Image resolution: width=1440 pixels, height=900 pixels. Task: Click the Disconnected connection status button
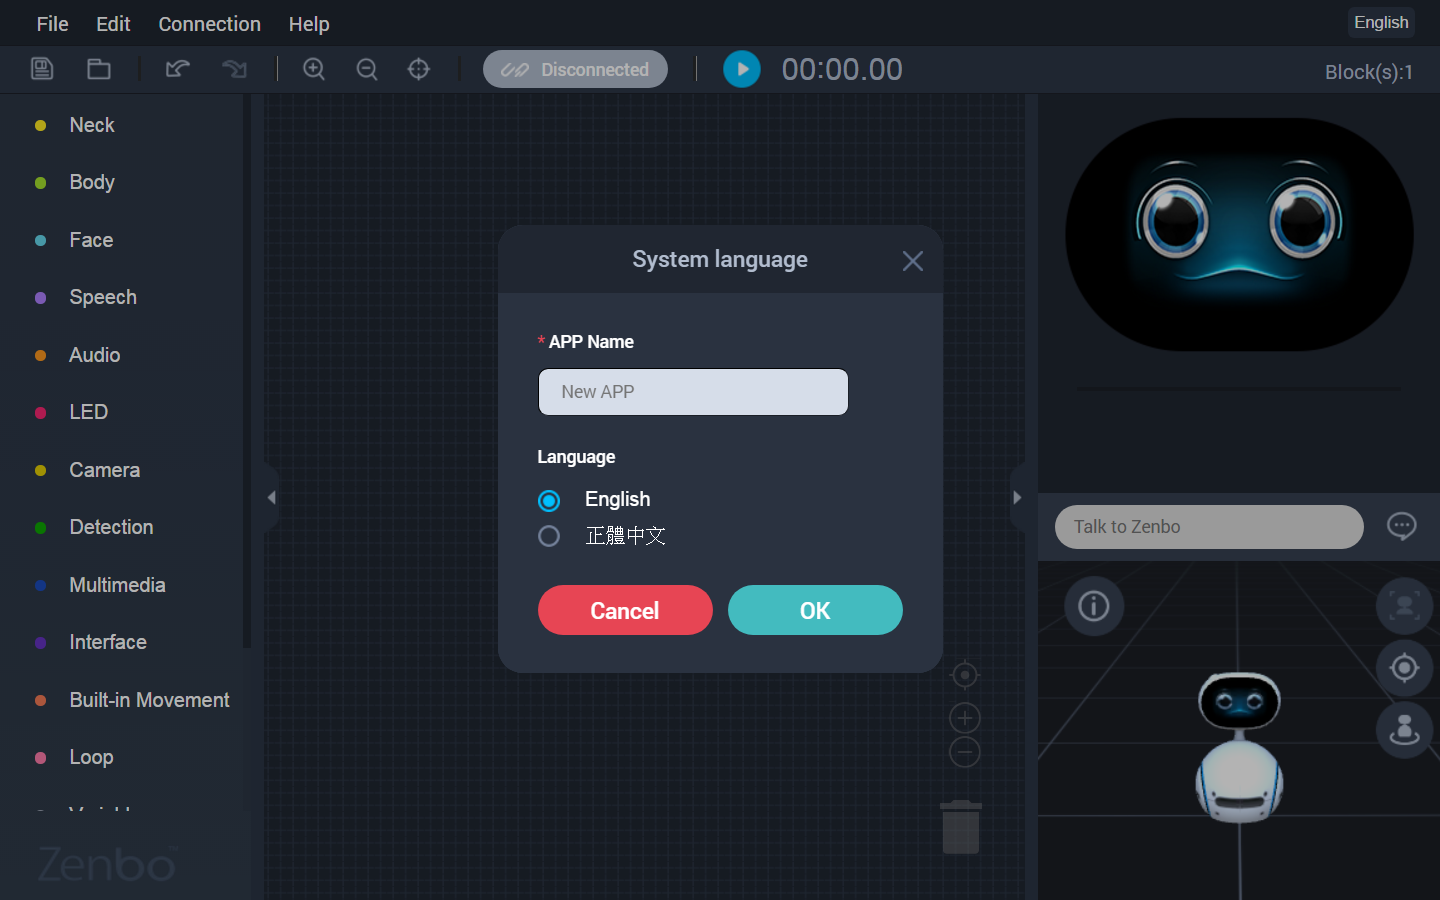[575, 69]
